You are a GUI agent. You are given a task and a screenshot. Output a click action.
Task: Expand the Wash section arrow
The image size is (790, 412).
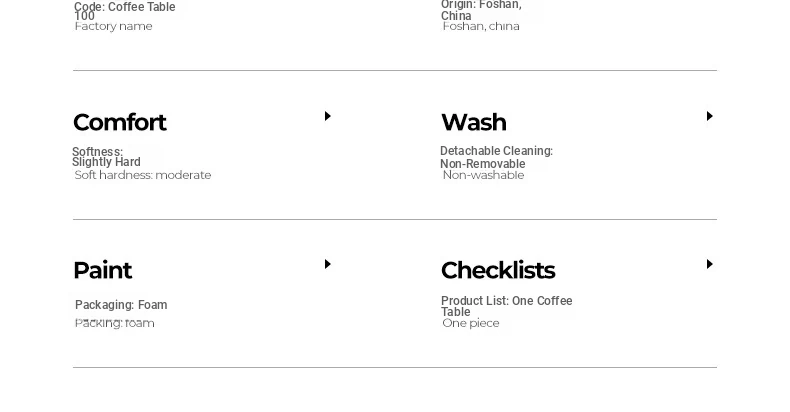coord(709,116)
